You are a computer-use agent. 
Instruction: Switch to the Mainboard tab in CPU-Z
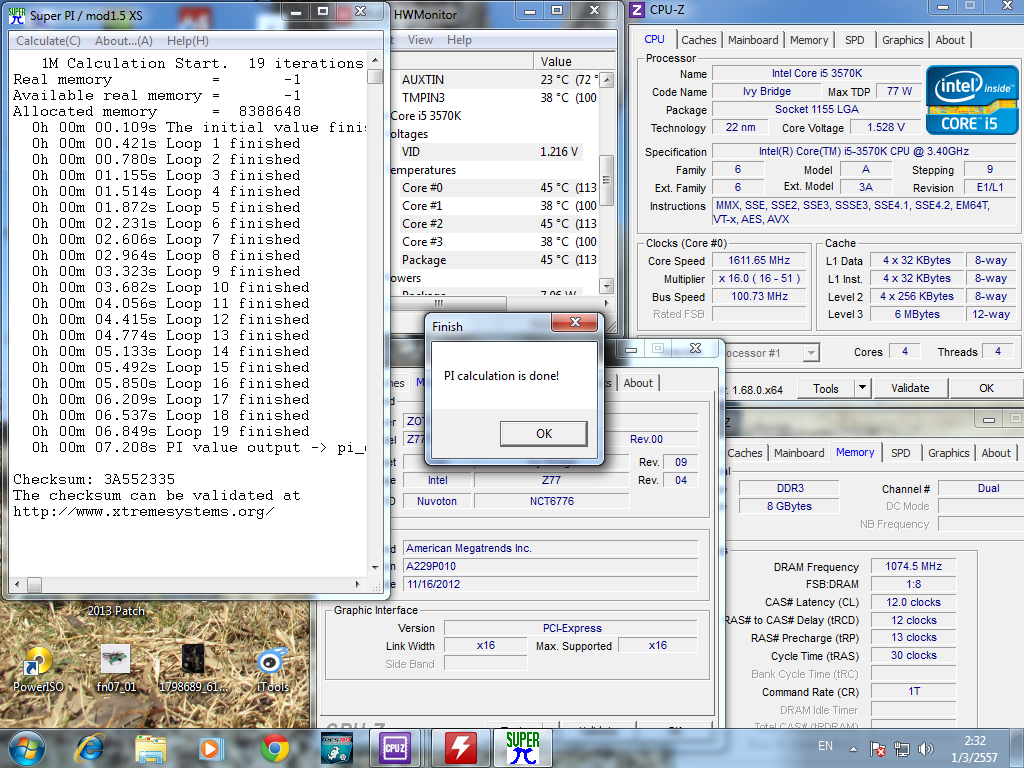click(753, 40)
